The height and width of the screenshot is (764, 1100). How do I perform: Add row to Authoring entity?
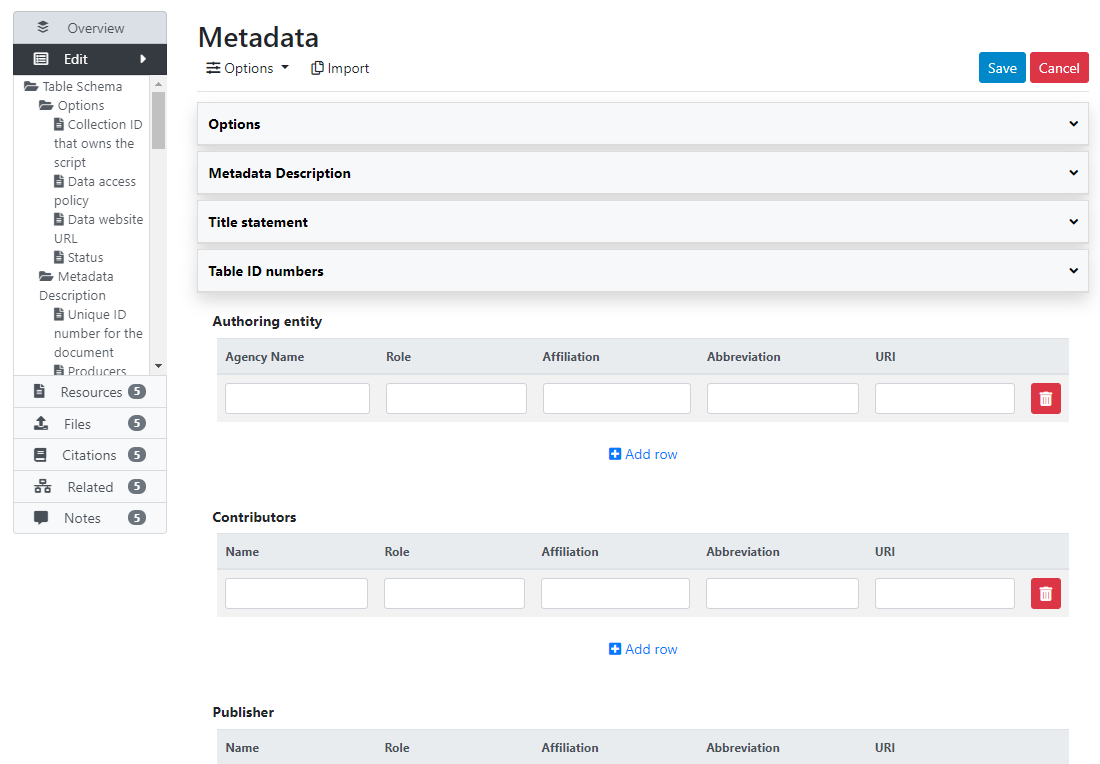pyautogui.click(x=643, y=454)
